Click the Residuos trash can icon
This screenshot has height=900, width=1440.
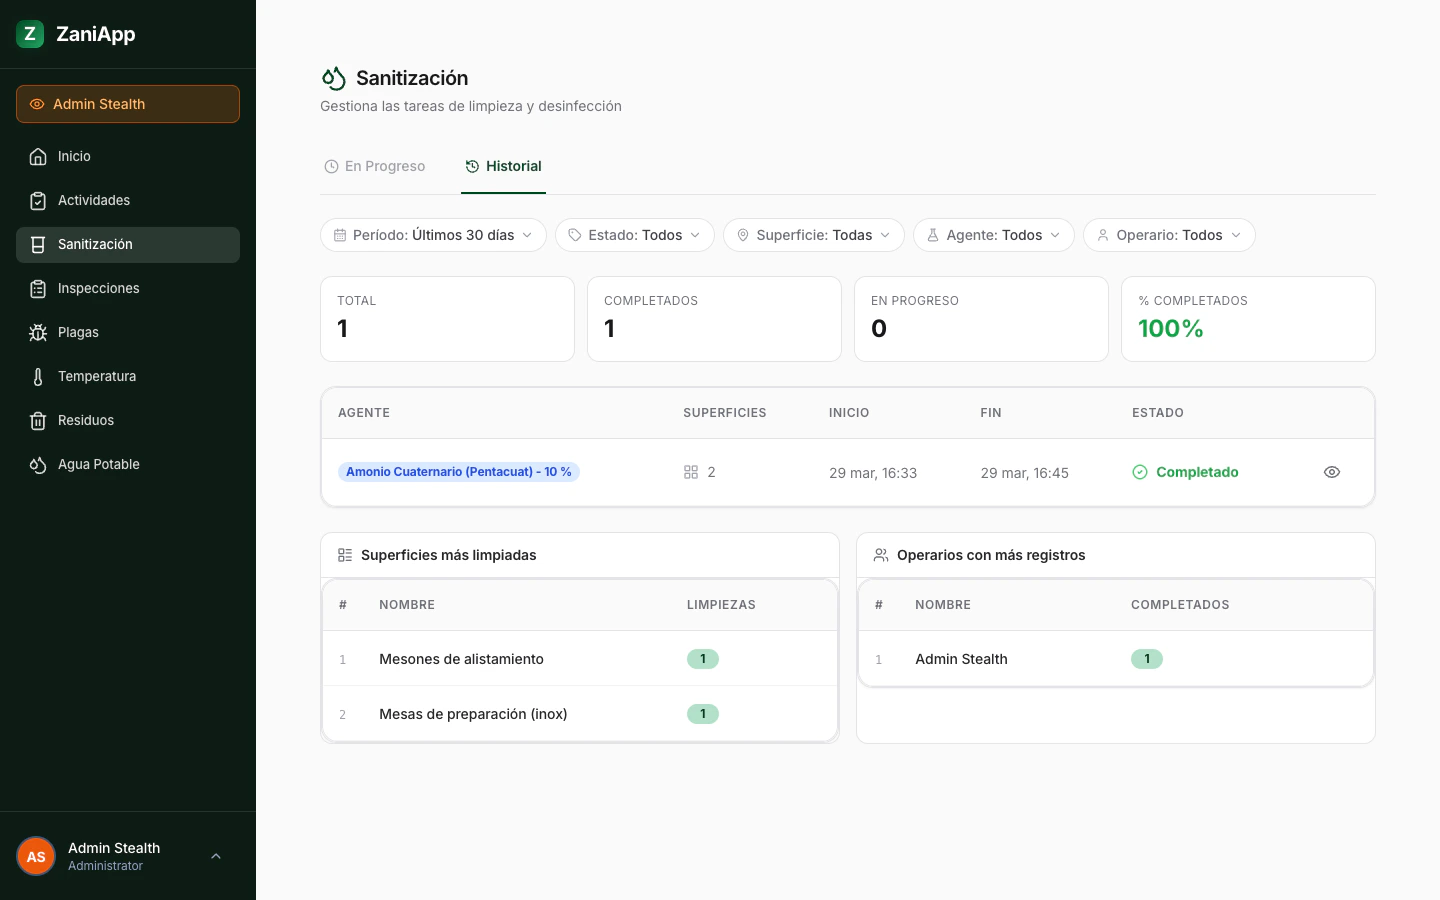(x=38, y=420)
